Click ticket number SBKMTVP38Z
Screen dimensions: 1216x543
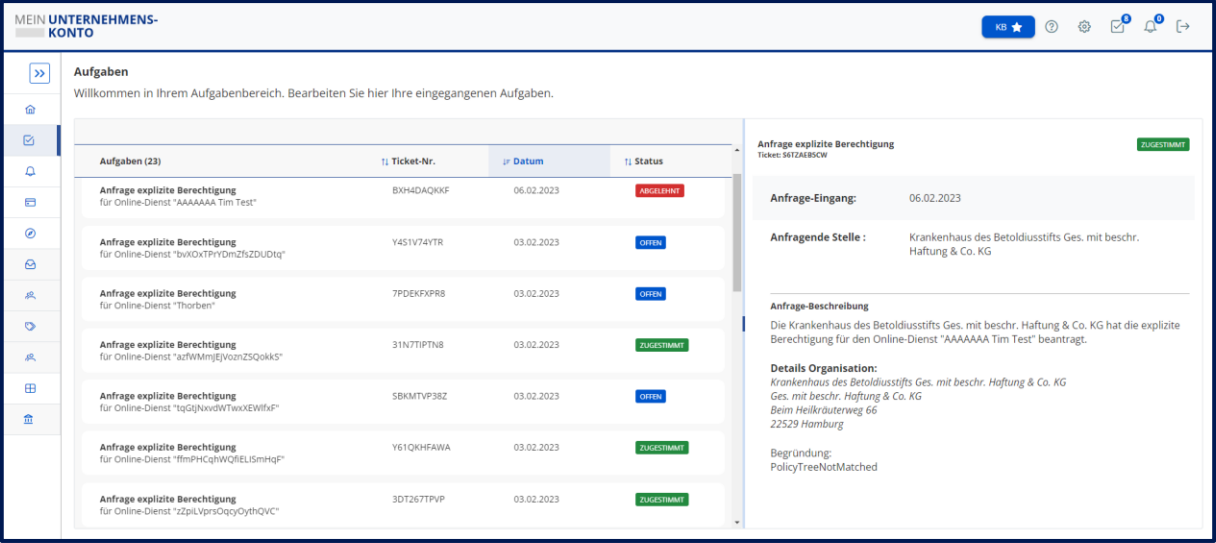(x=420, y=396)
